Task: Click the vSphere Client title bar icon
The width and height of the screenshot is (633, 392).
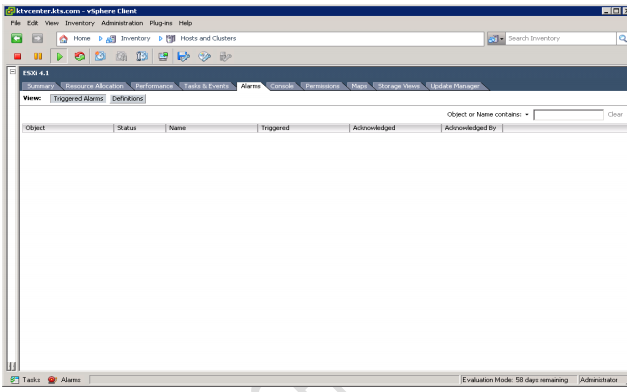Action: point(10,11)
